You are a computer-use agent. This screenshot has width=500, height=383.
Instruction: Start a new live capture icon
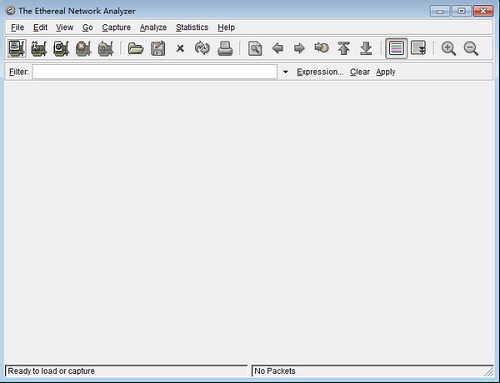61,49
